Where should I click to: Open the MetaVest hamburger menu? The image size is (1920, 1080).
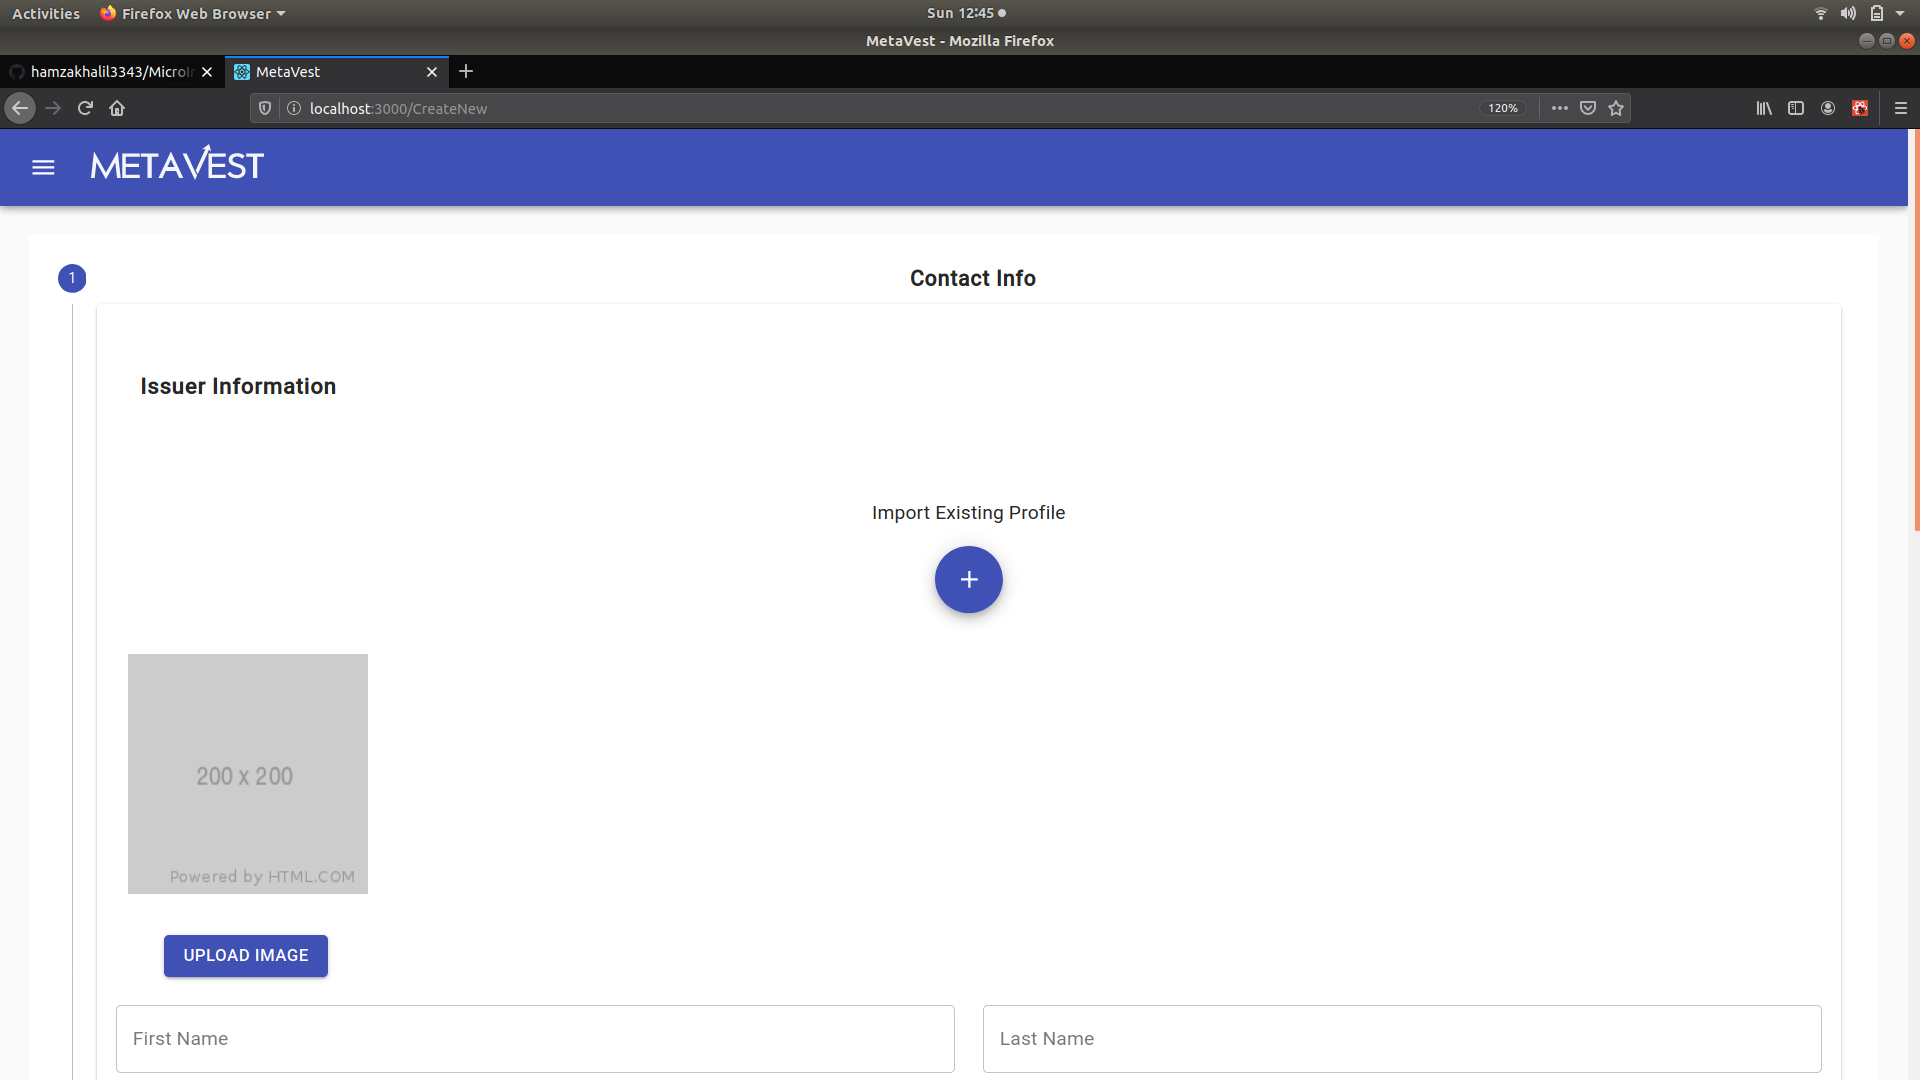pos(43,167)
